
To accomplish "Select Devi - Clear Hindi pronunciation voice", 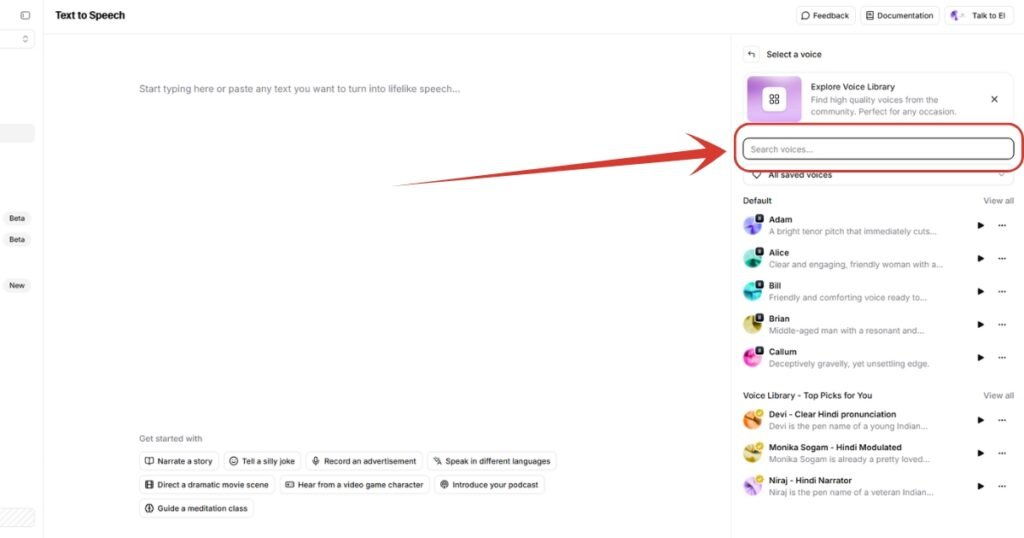I will coord(832,414).
